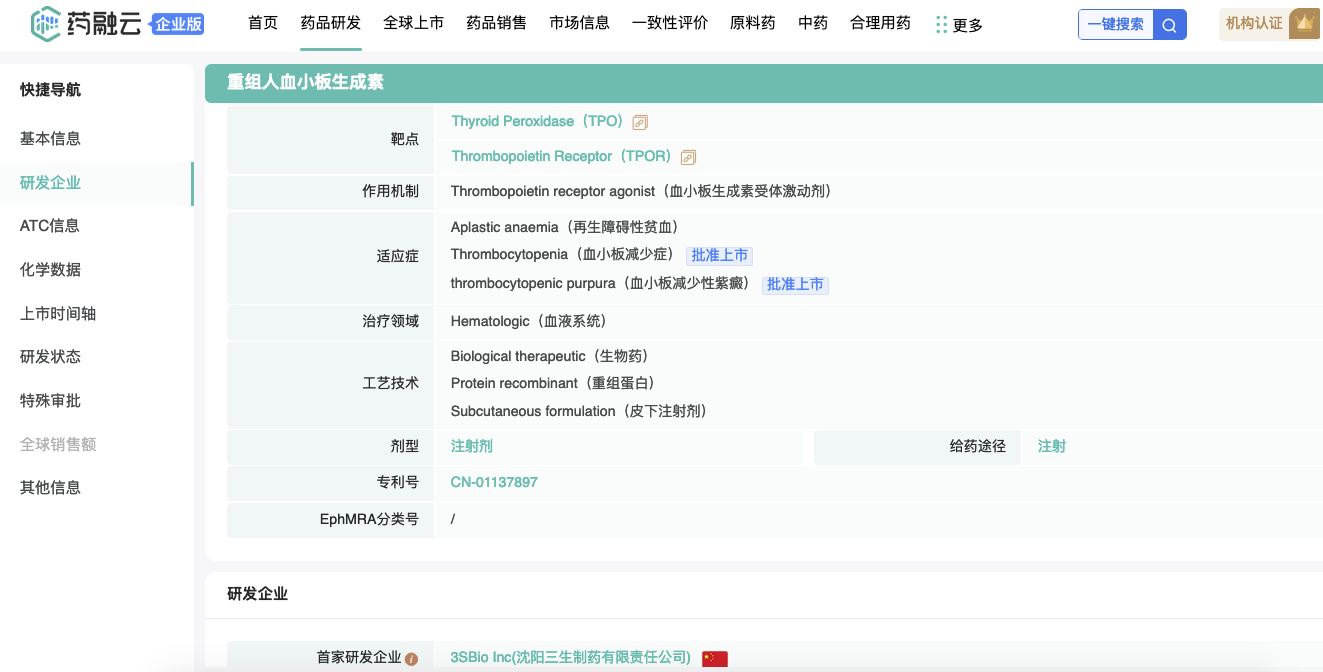Click the China flag icon
1323x672 pixels.
(714, 658)
